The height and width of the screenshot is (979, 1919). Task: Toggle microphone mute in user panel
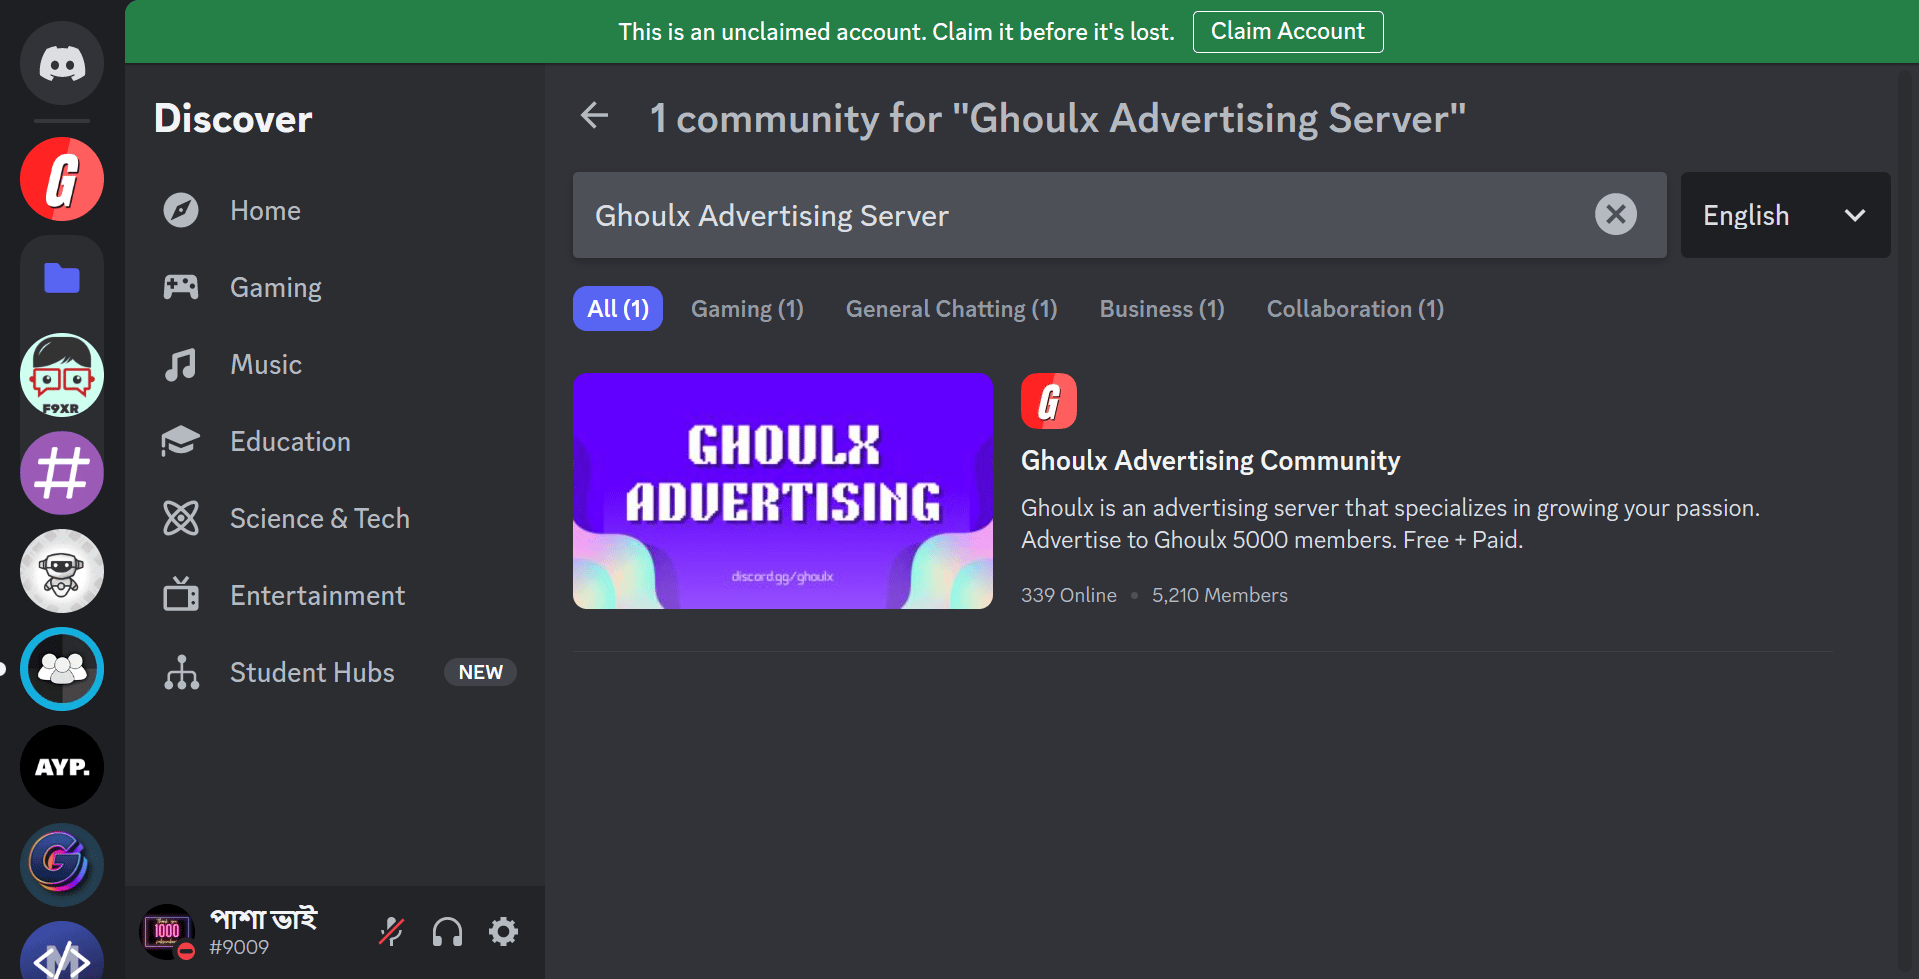(x=391, y=932)
